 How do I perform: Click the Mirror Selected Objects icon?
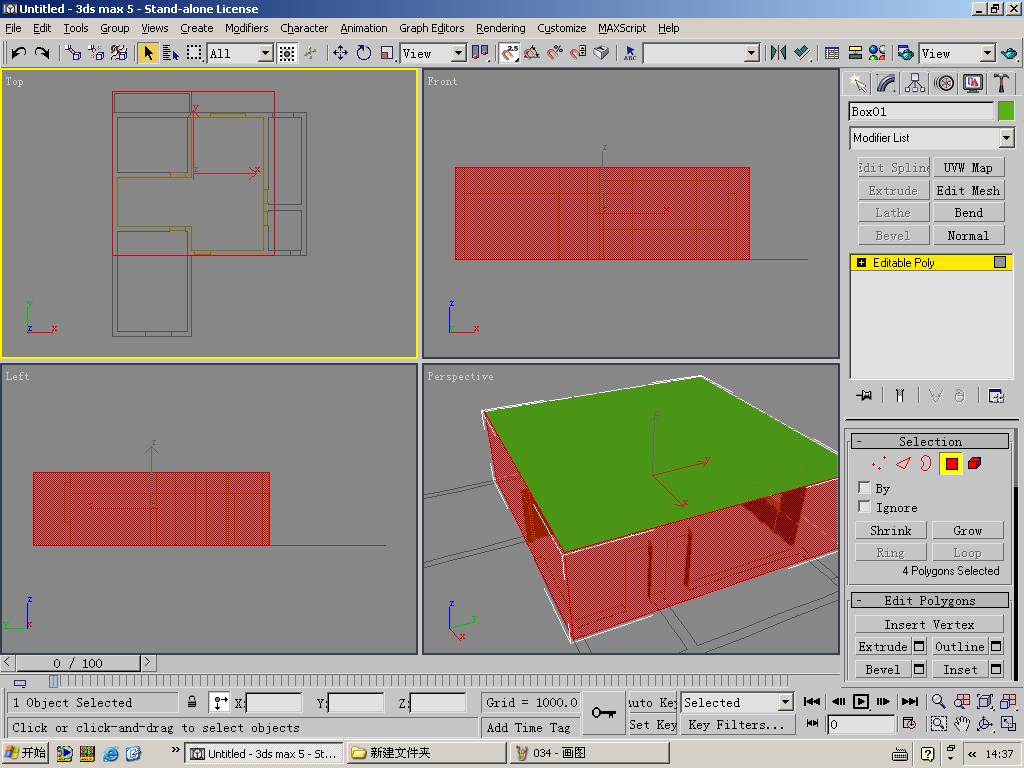(x=778, y=53)
